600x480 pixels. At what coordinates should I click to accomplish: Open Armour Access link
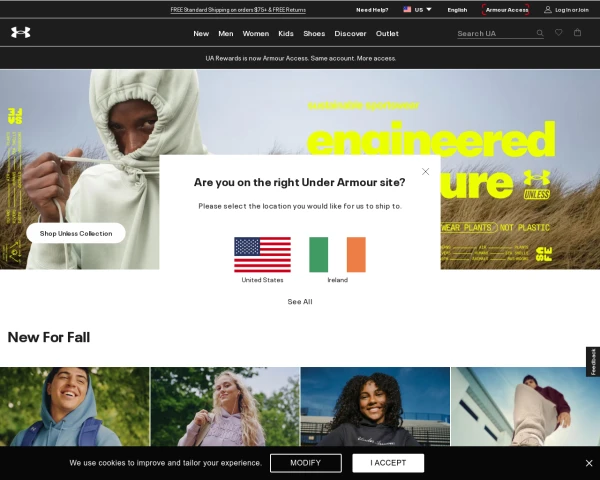tap(506, 10)
